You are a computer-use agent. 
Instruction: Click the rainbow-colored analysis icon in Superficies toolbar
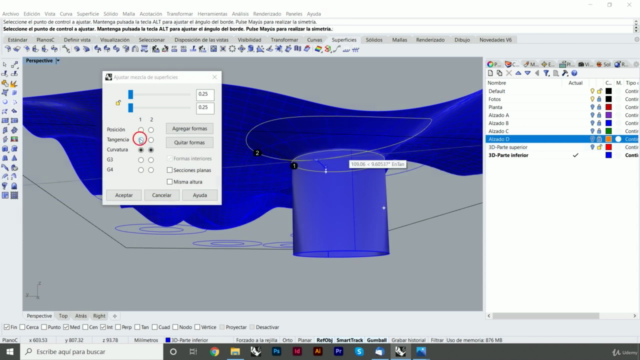tap(318, 49)
